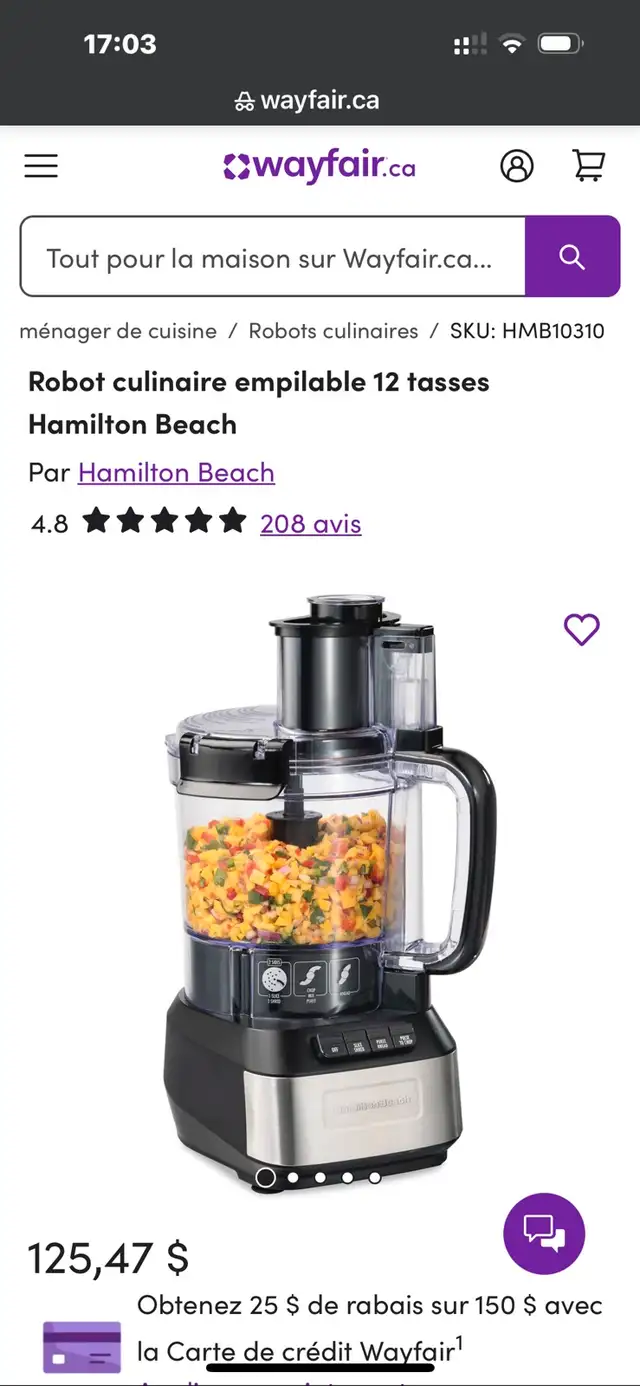Select the second image carousel dot
Viewport: 640px width, 1386px height.
293,1178
